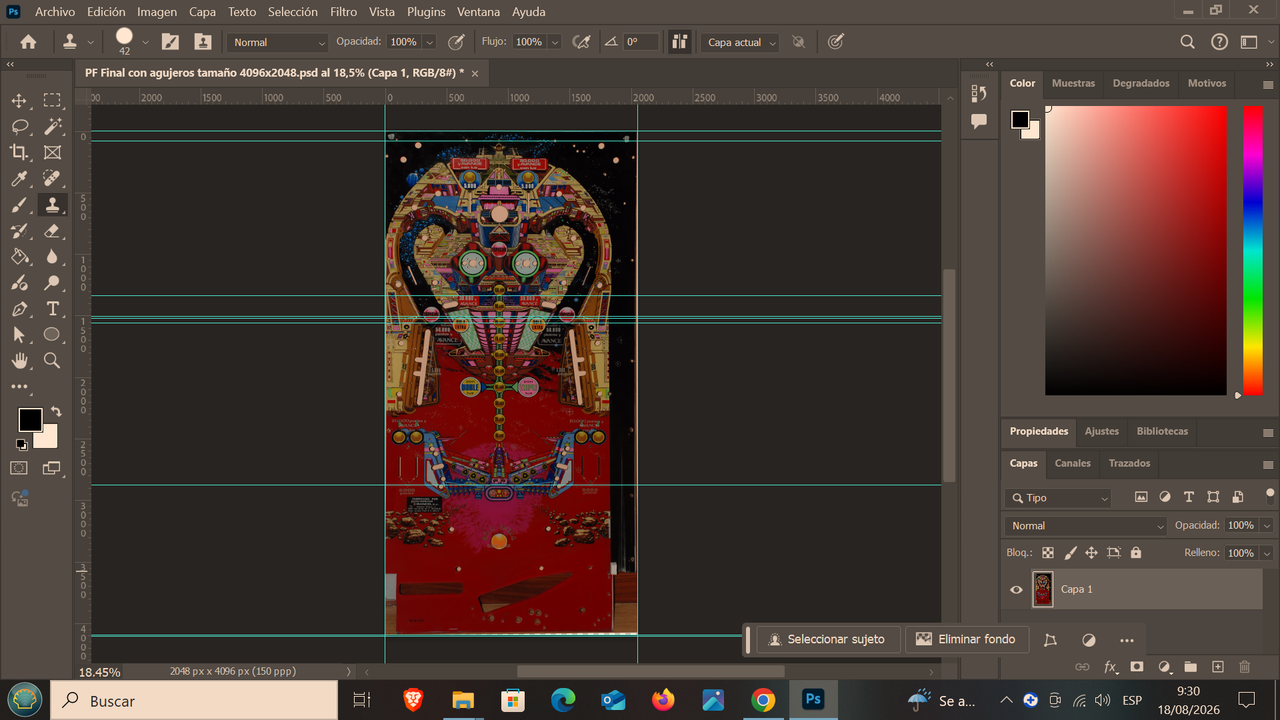Switch to the Canales tab
The height and width of the screenshot is (720, 1280).
tap(1073, 463)
